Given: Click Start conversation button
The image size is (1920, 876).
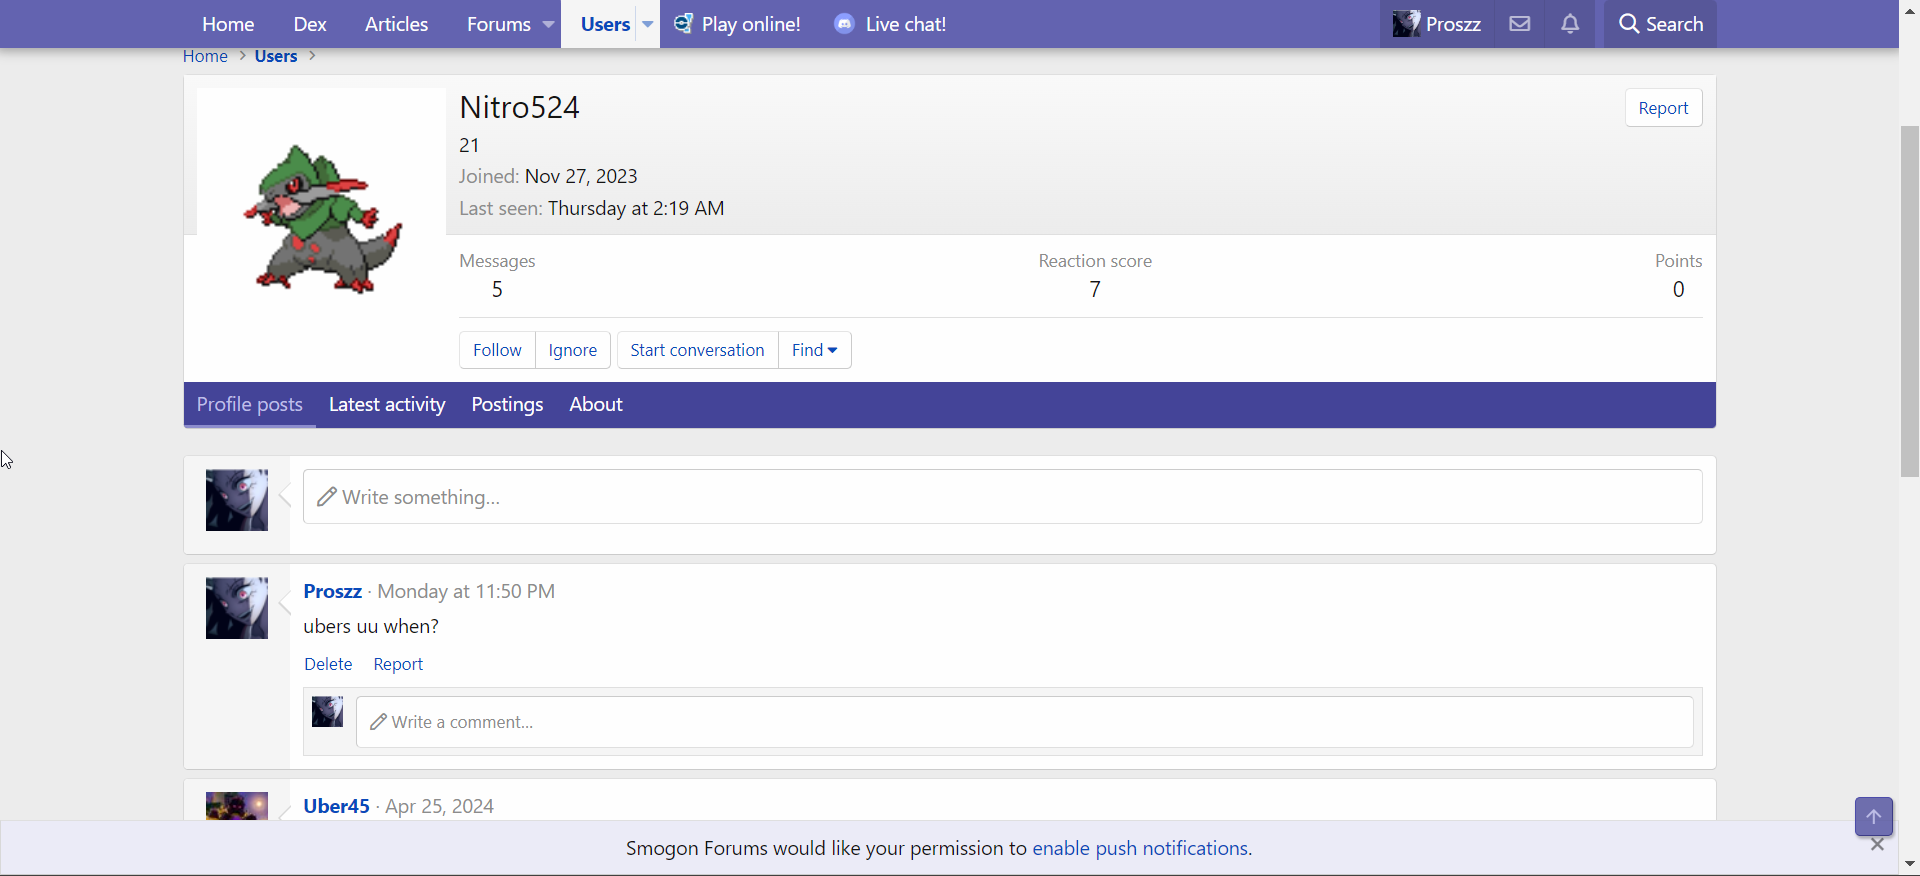Looking at the screenshot, I should (697, 350).
